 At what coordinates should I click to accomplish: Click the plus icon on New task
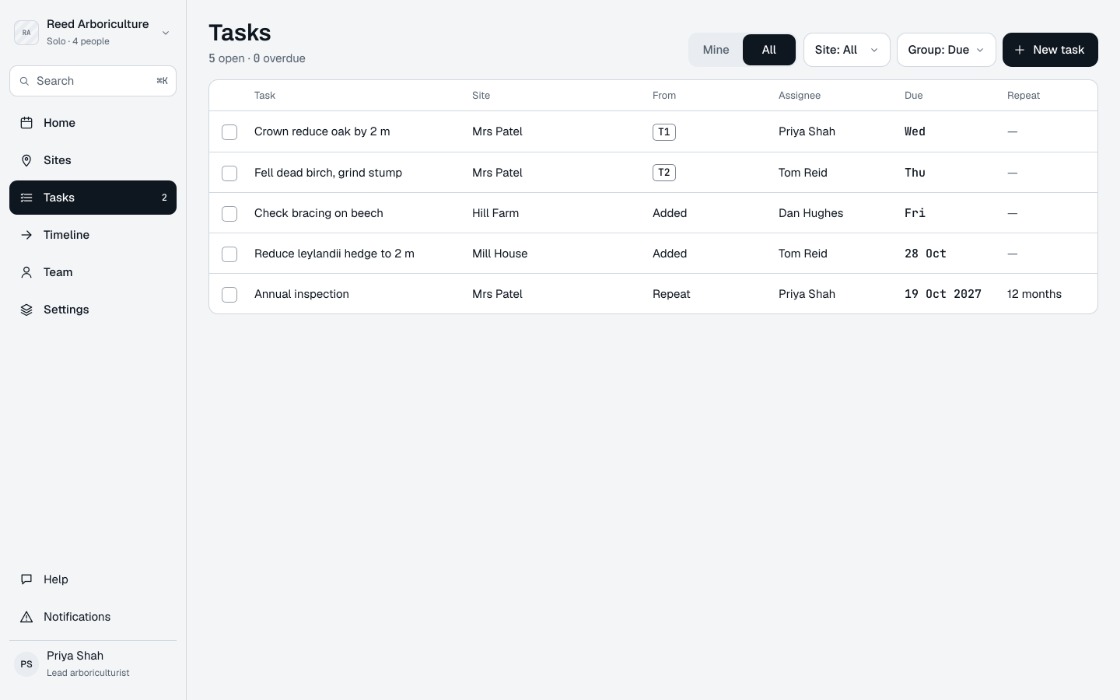click(1019, 50)
